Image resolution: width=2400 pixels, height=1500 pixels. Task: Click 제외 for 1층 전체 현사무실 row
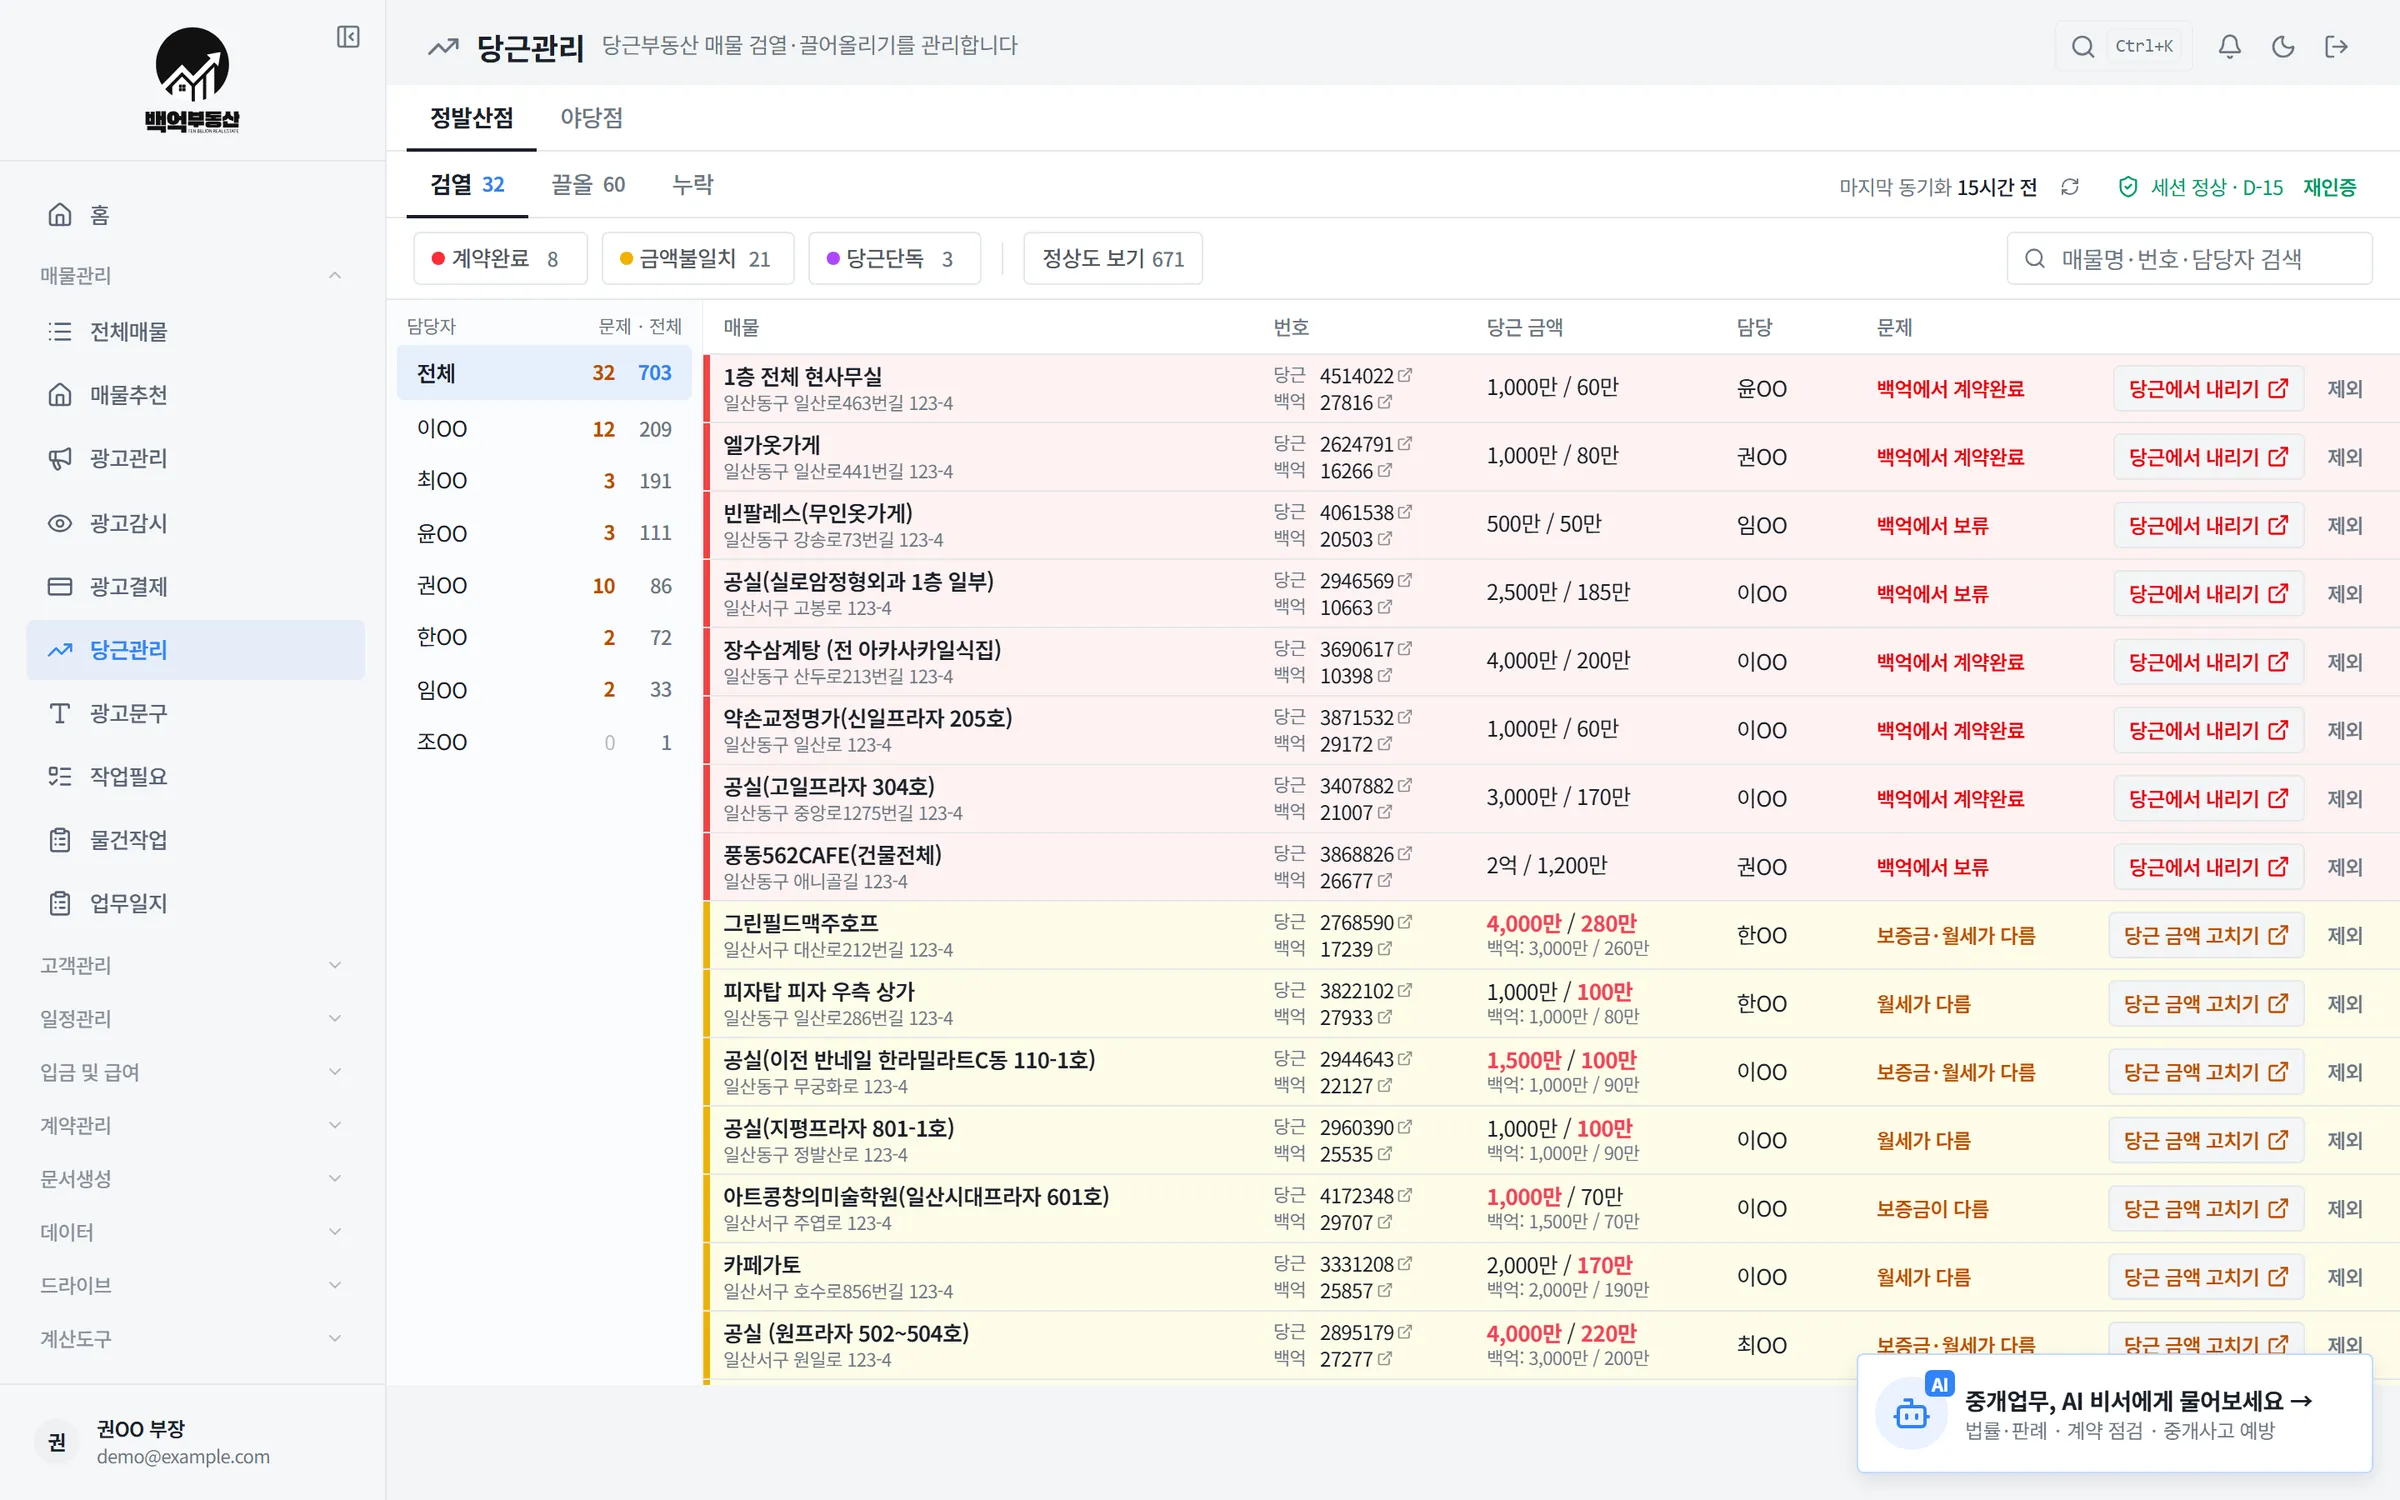[x=2345, y=389]
